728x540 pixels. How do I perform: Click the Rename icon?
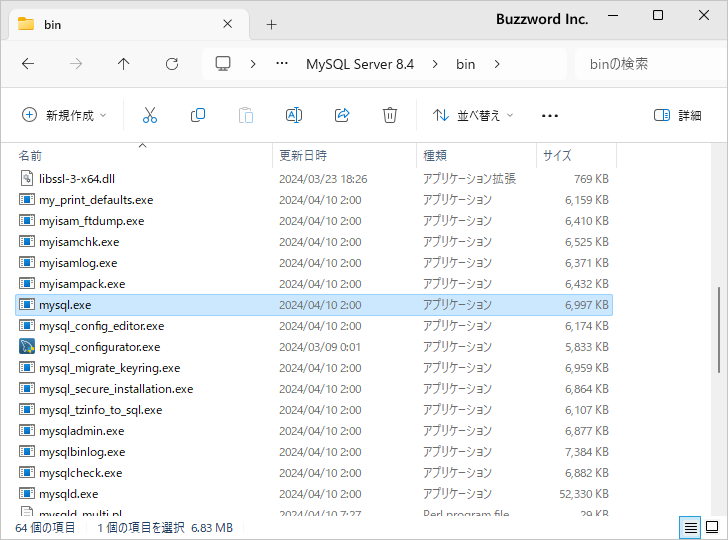coord(293,115)
